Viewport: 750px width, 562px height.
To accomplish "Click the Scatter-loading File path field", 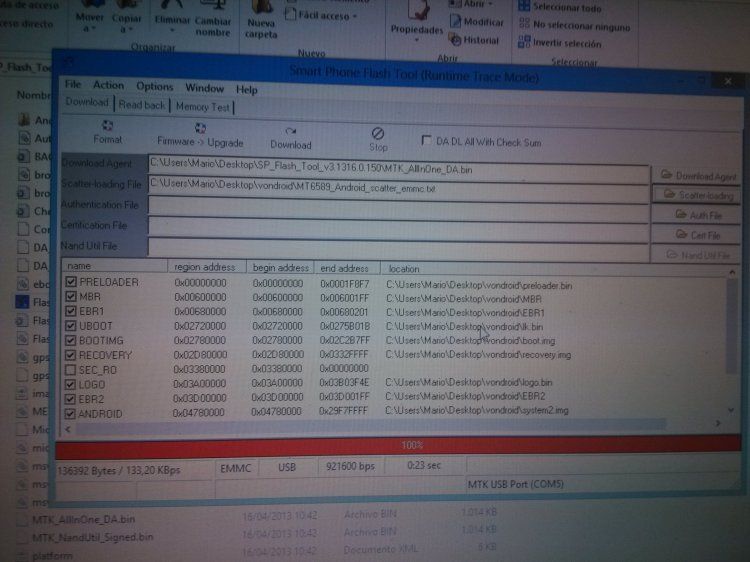I will (398, 189).
